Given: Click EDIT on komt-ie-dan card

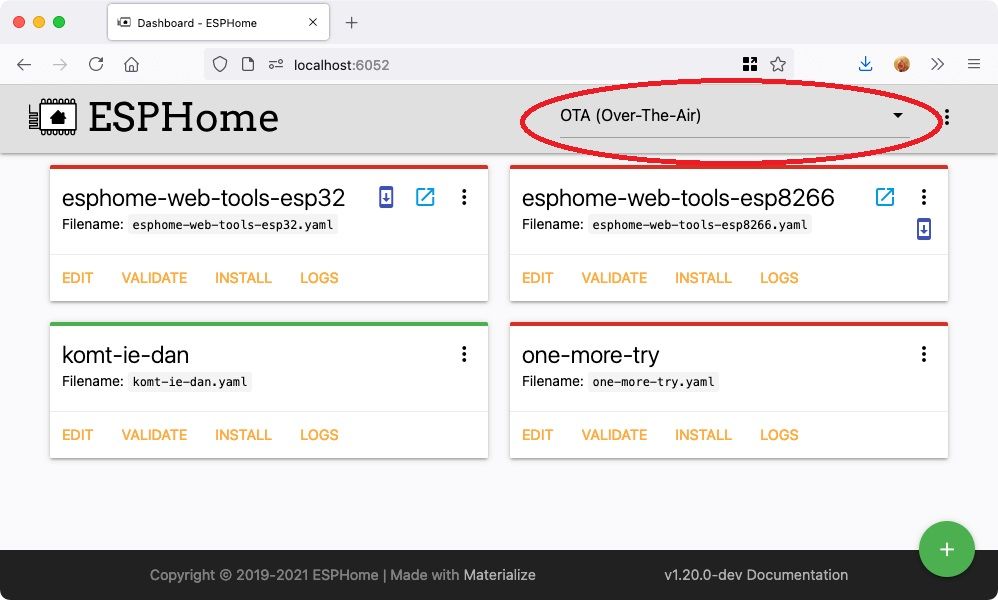Looking at the screenshot, I should (x=78, y=435).
